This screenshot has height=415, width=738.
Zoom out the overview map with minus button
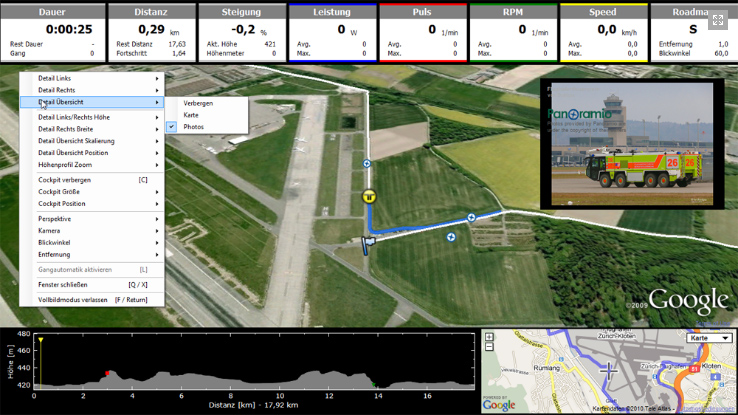click(x=489, y=348)
